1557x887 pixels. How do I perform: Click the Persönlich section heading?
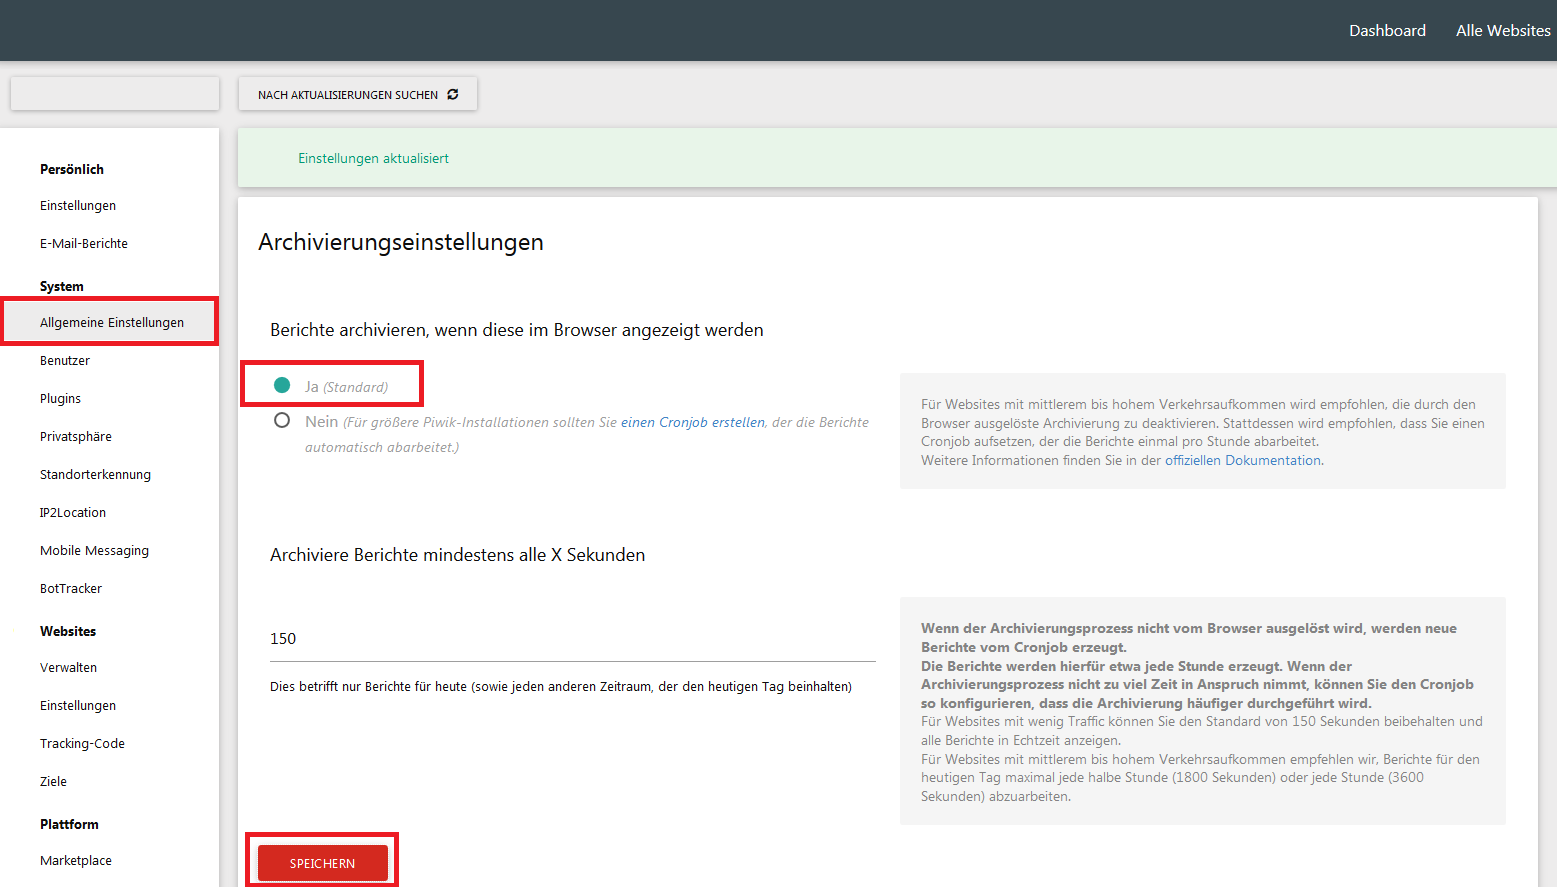(72, 169)
